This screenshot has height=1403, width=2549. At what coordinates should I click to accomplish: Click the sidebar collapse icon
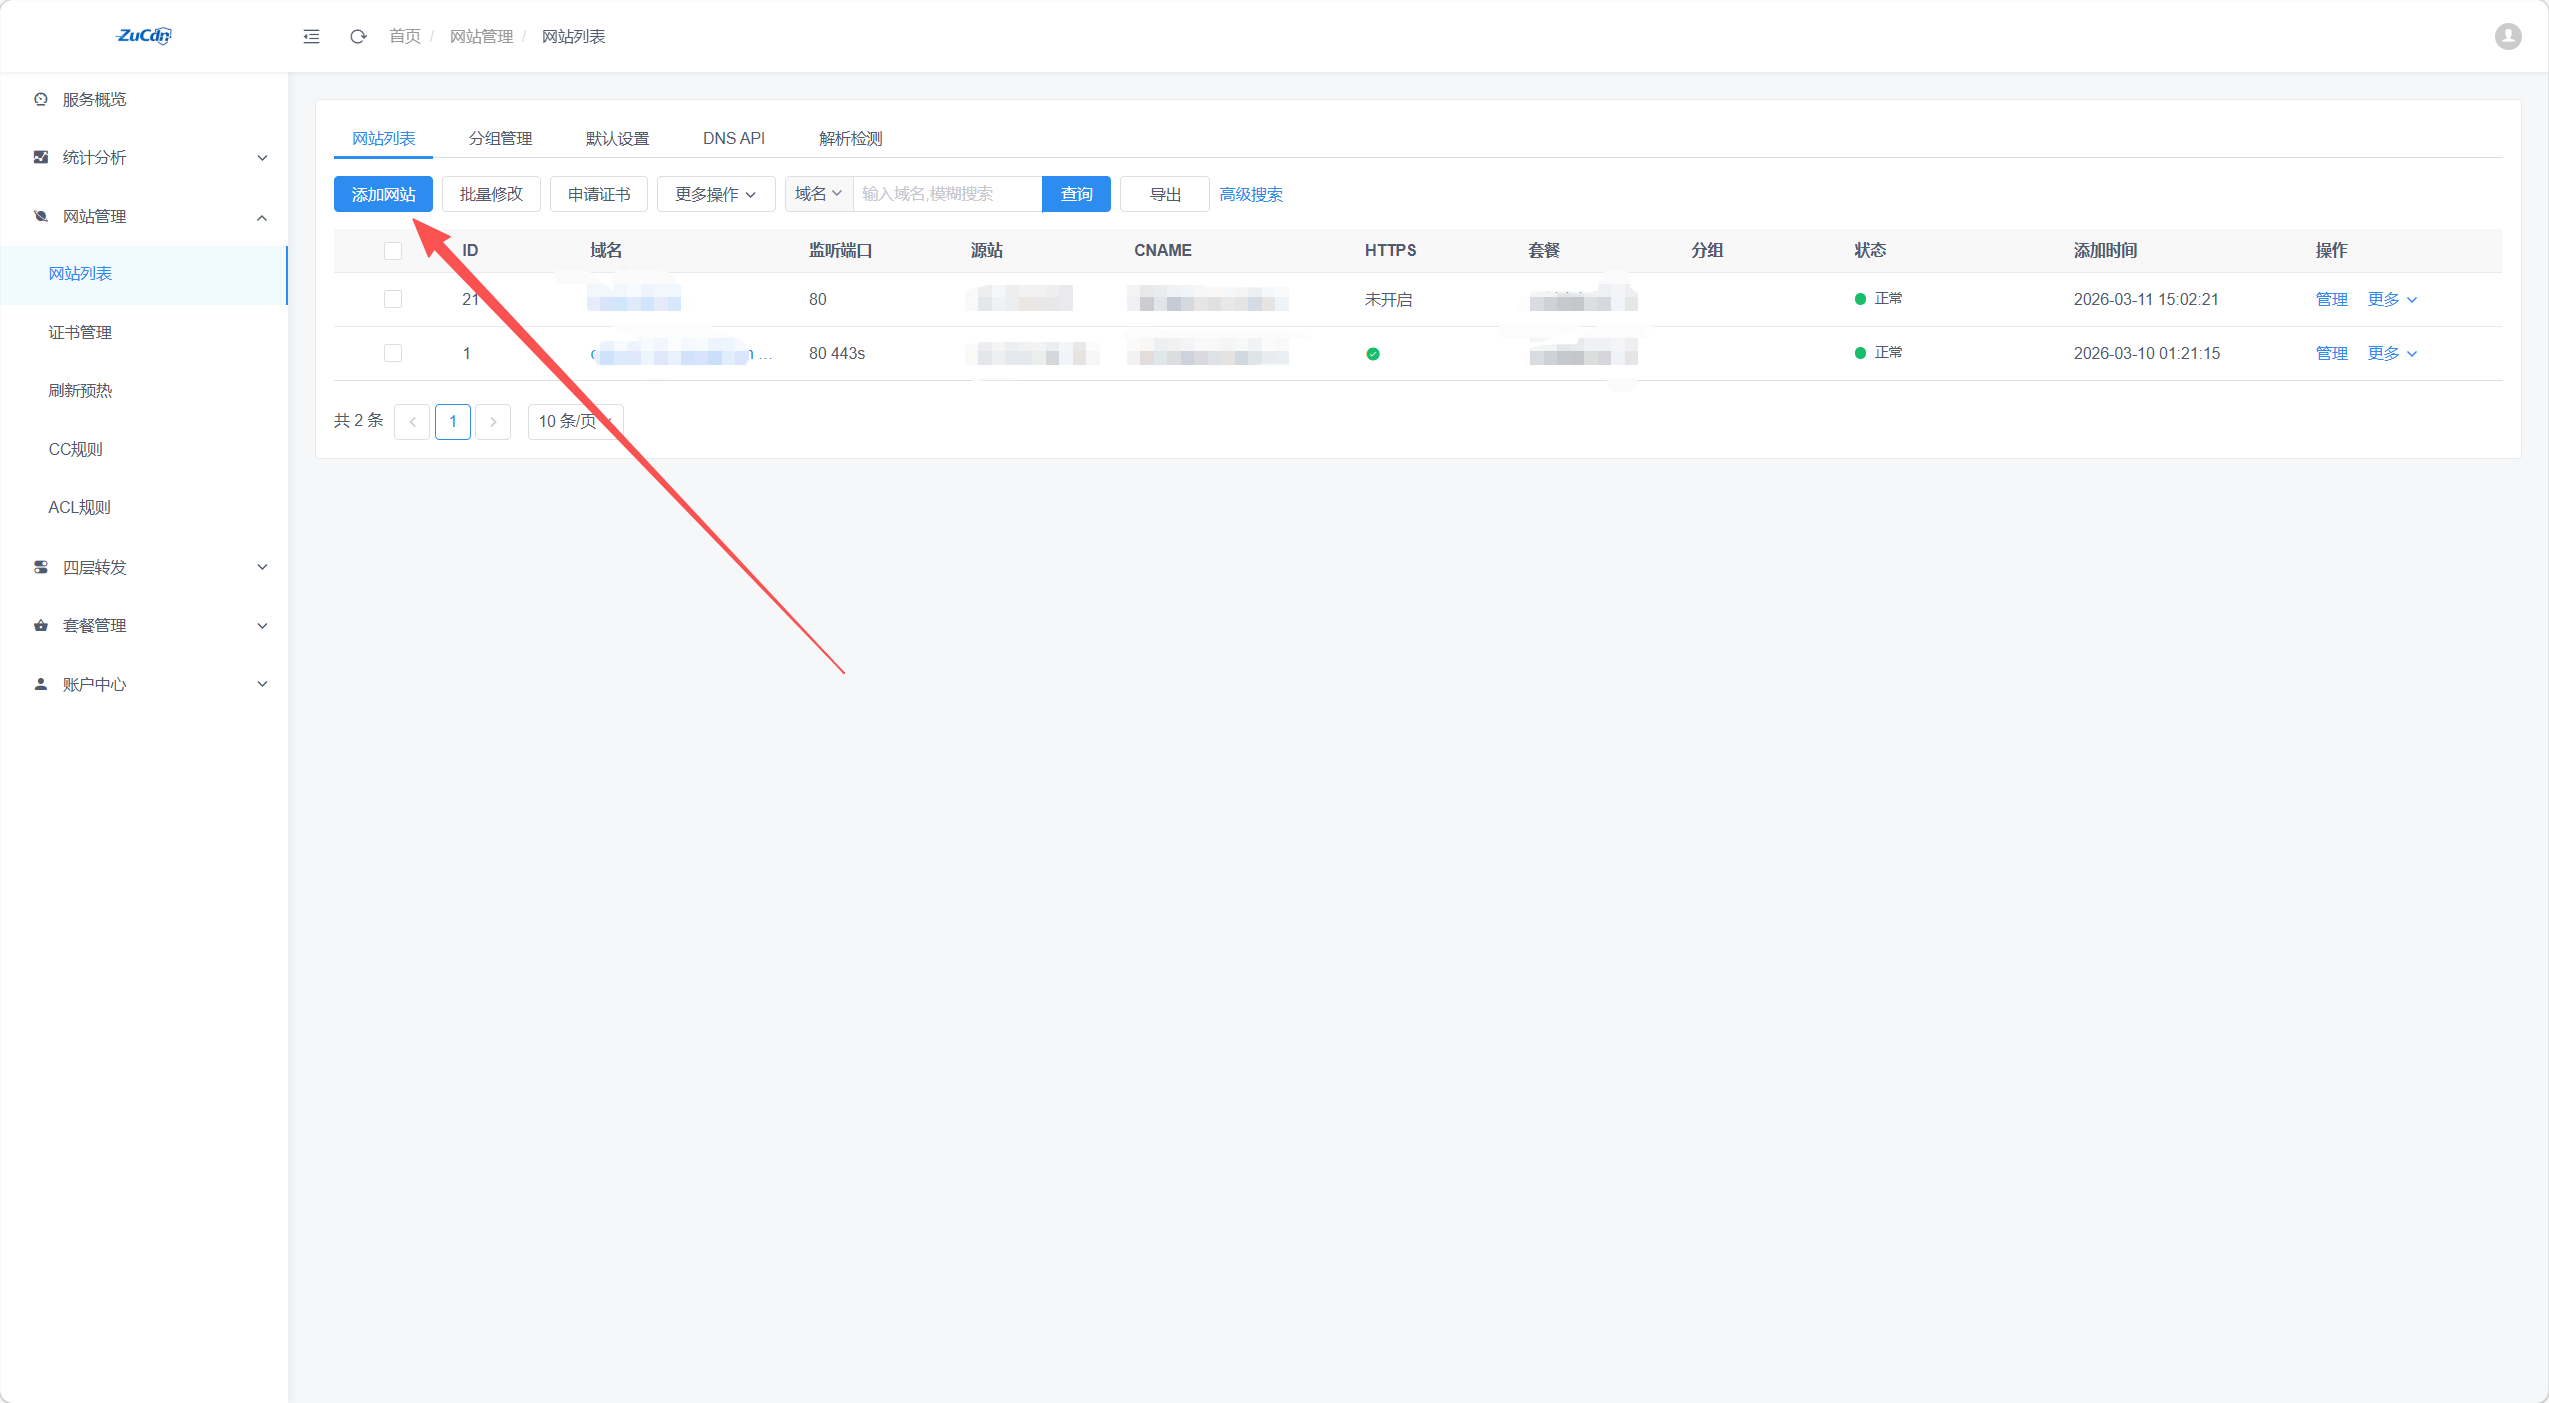[311, 36]
